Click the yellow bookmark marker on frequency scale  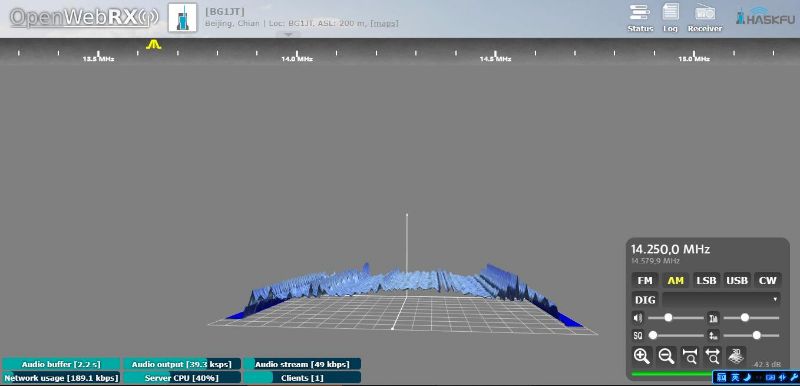(x=154, y=44)
